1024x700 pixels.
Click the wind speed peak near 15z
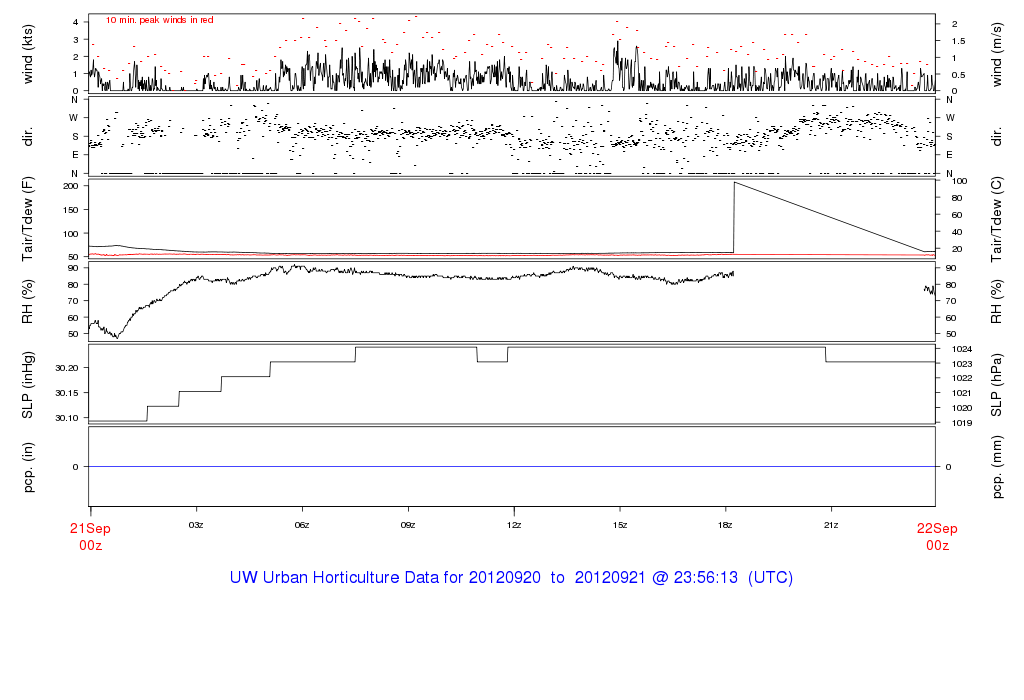(x=616, y=43)
